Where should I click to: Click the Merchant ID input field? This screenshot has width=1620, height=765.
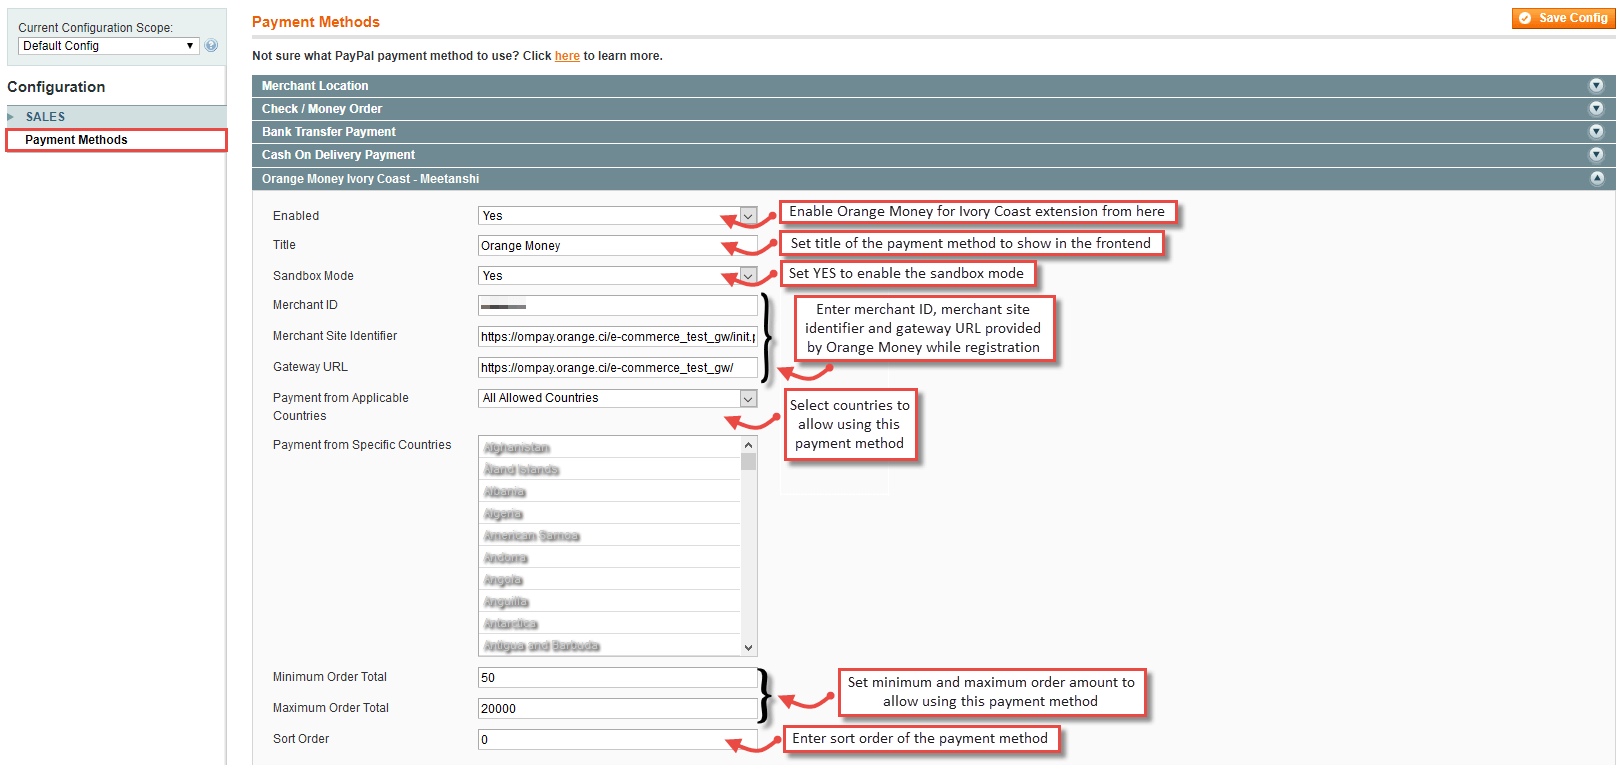[618, 306]
